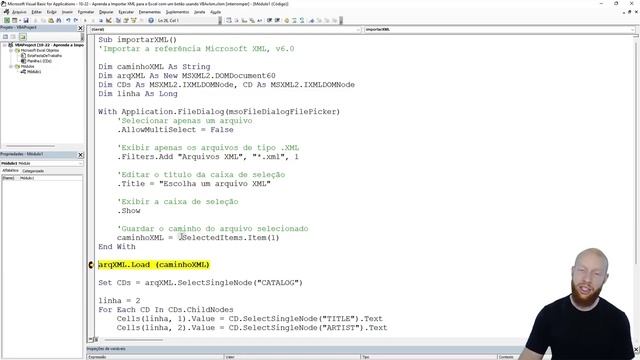Collapse the Módulos folder
The width and height of the screenshot is (640, 360).
[x=11, y=66]
